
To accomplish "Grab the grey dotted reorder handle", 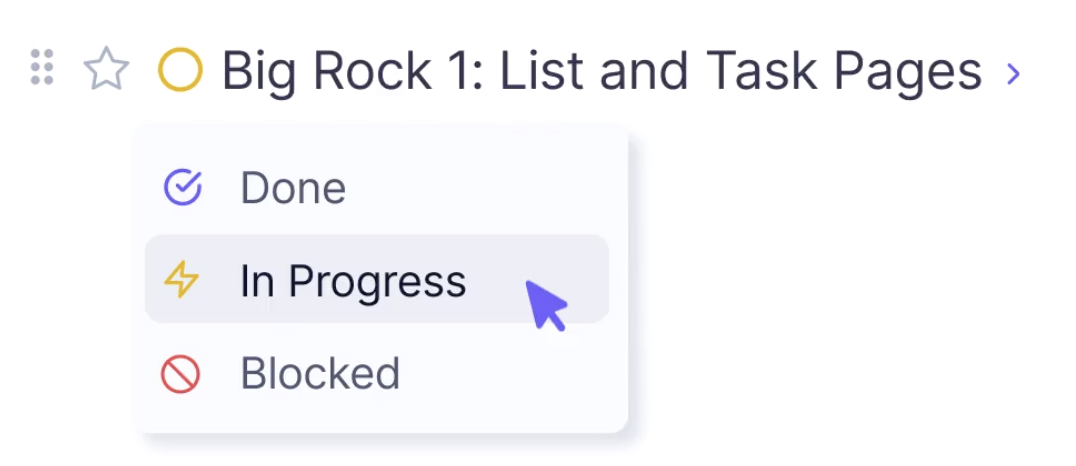I will [42, 68].
